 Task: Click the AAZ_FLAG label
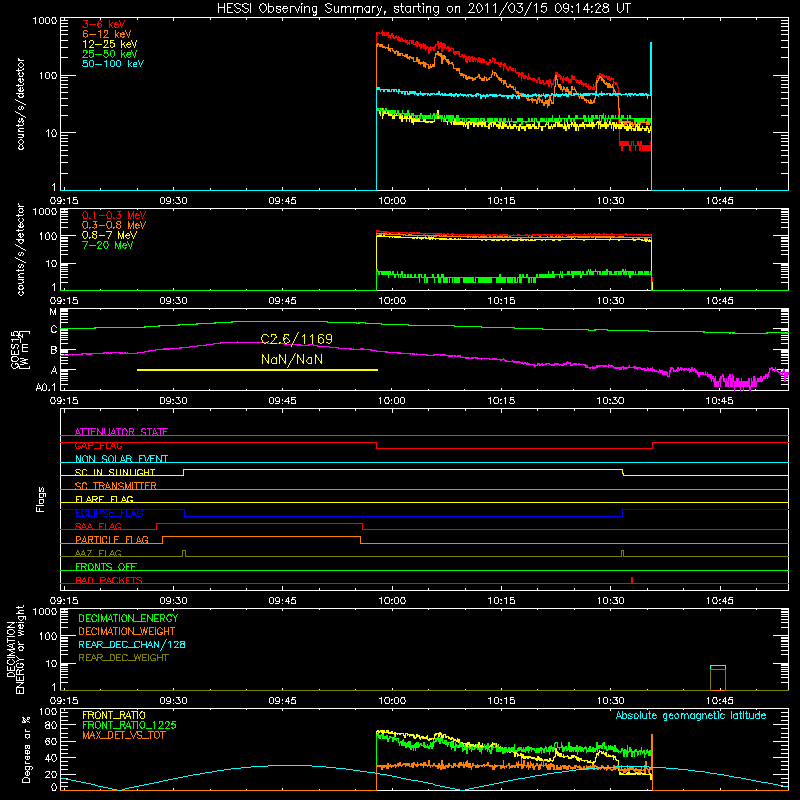pos(98,553)
